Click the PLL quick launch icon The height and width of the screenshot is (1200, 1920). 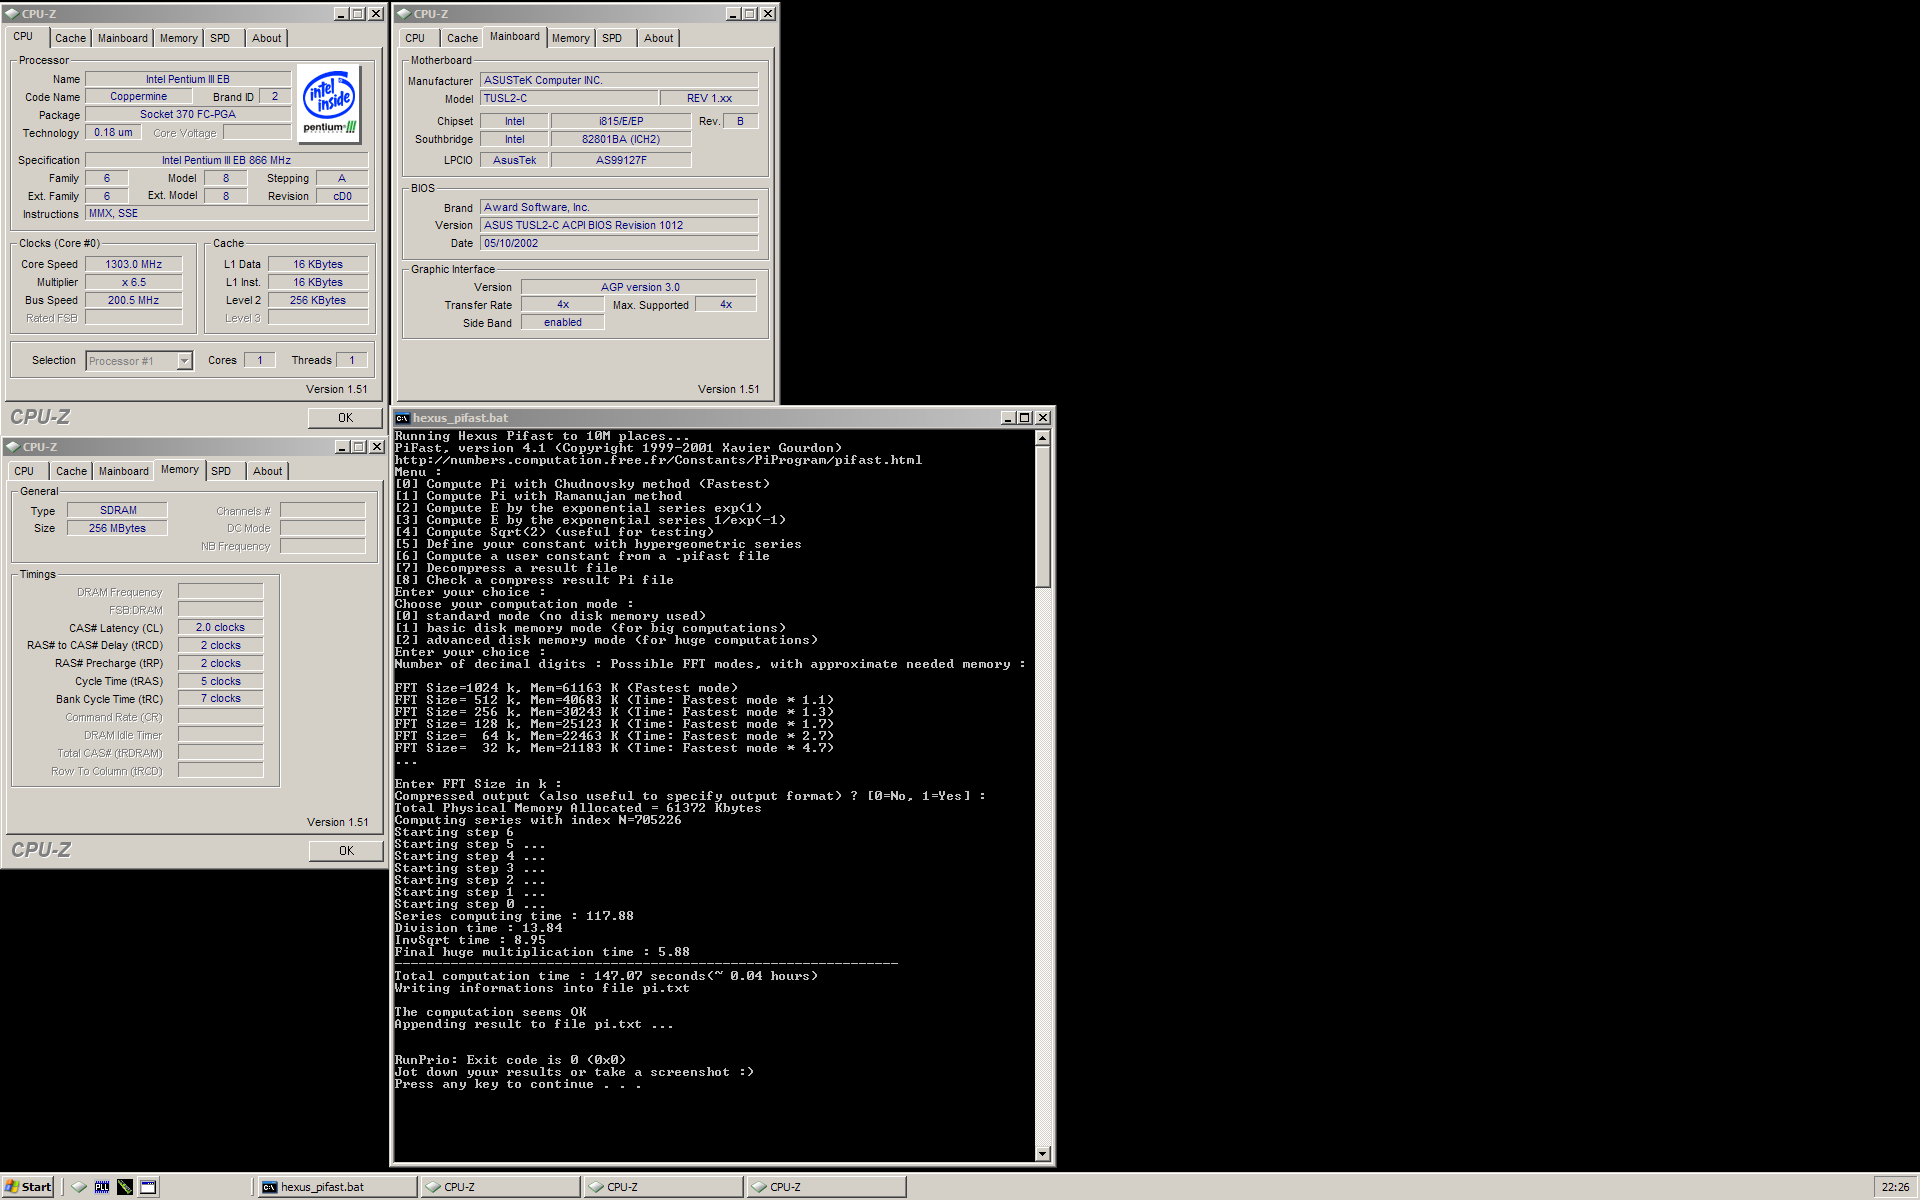click(102, 1187)
